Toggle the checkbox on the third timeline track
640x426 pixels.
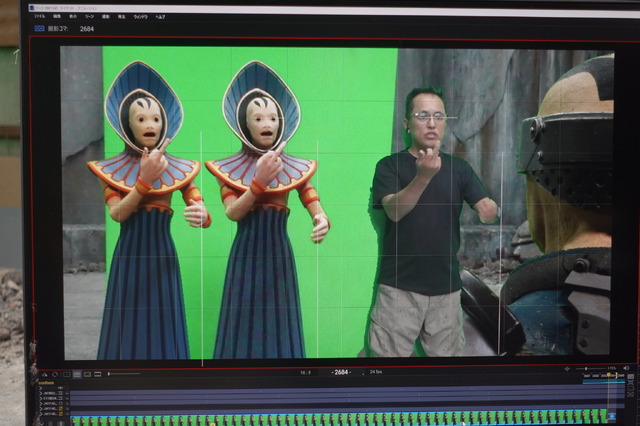click(61, 402)
